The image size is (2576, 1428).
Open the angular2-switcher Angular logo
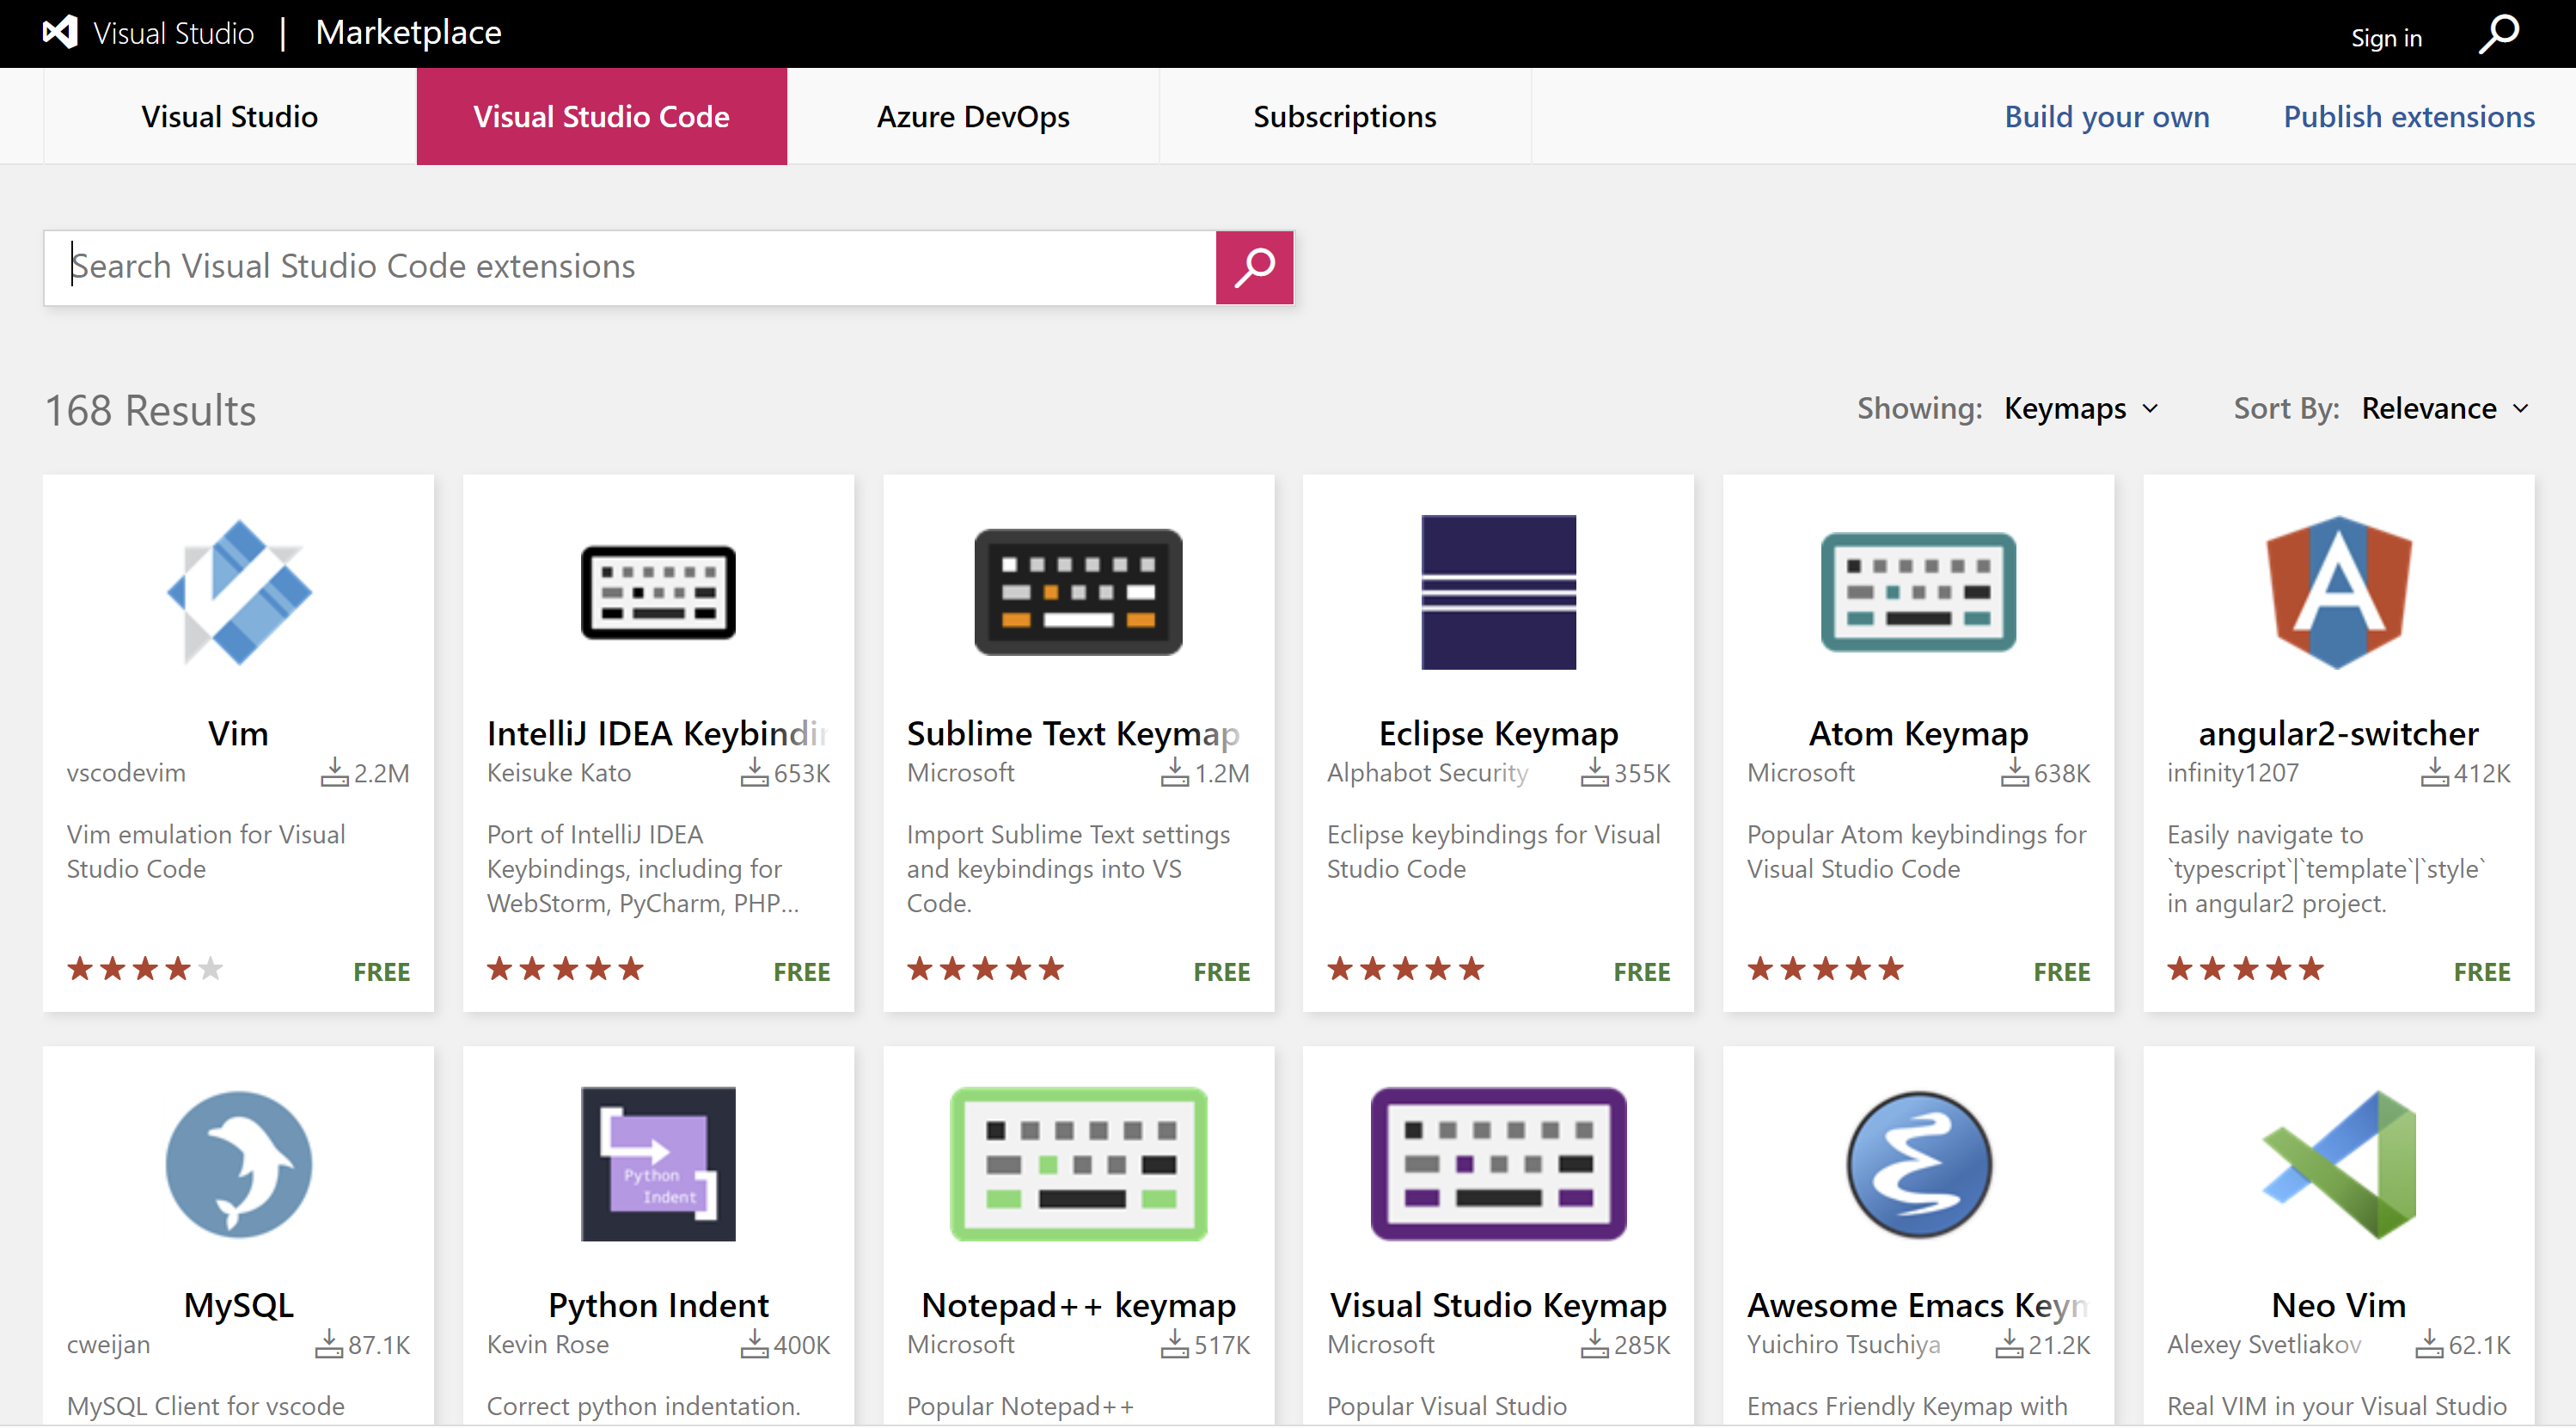pyautogui.click(x=2338, y=592)
